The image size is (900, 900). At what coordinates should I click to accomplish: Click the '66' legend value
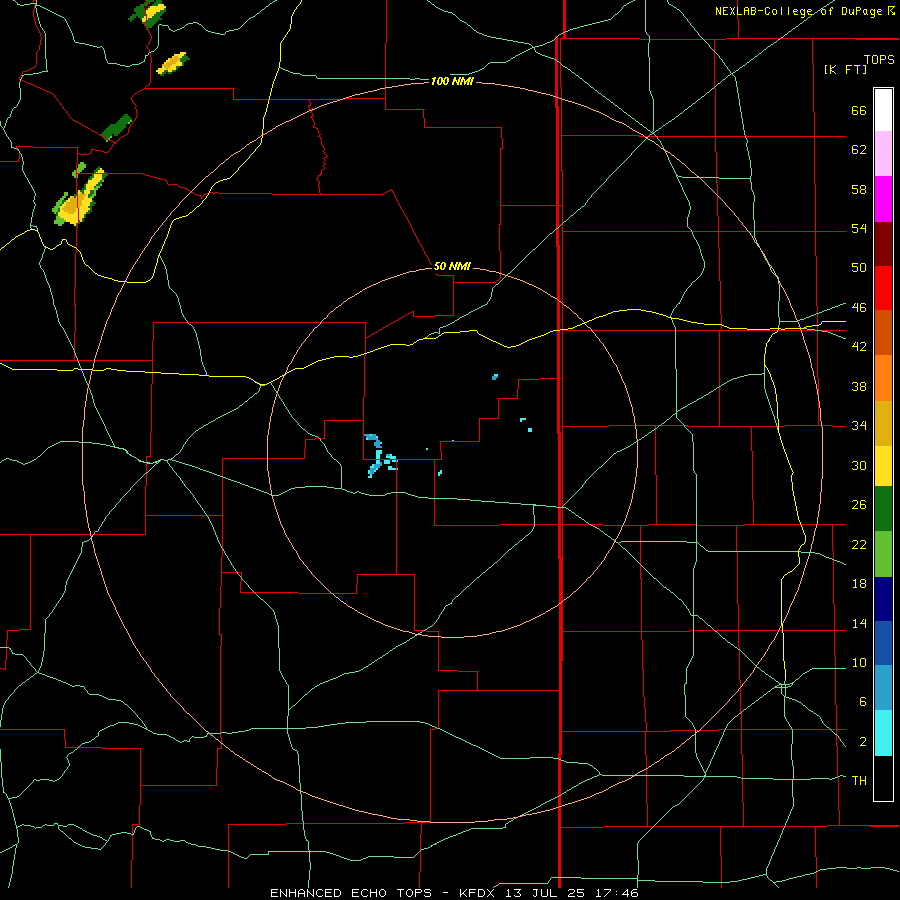tap(859, 110)
